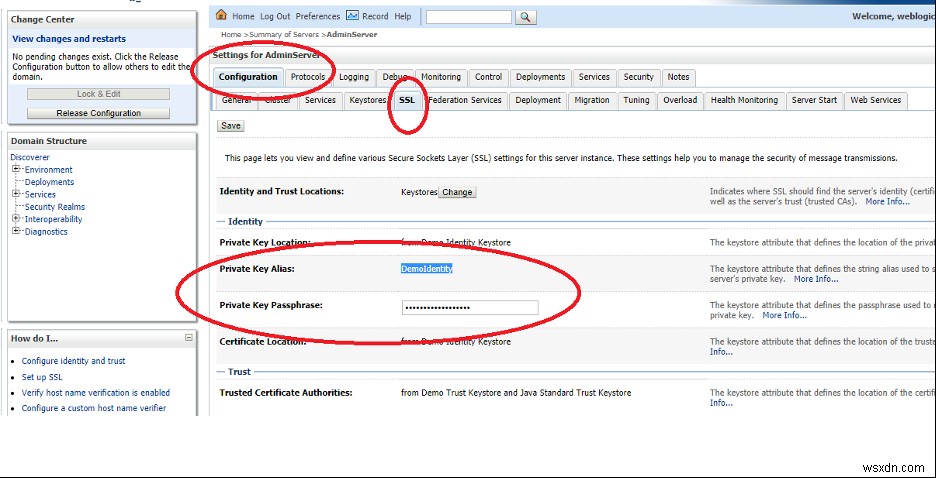This screenshot has width=936, height=478.
Task: Open Summary of Servers breadcrumb link
Action: point(284,35)
